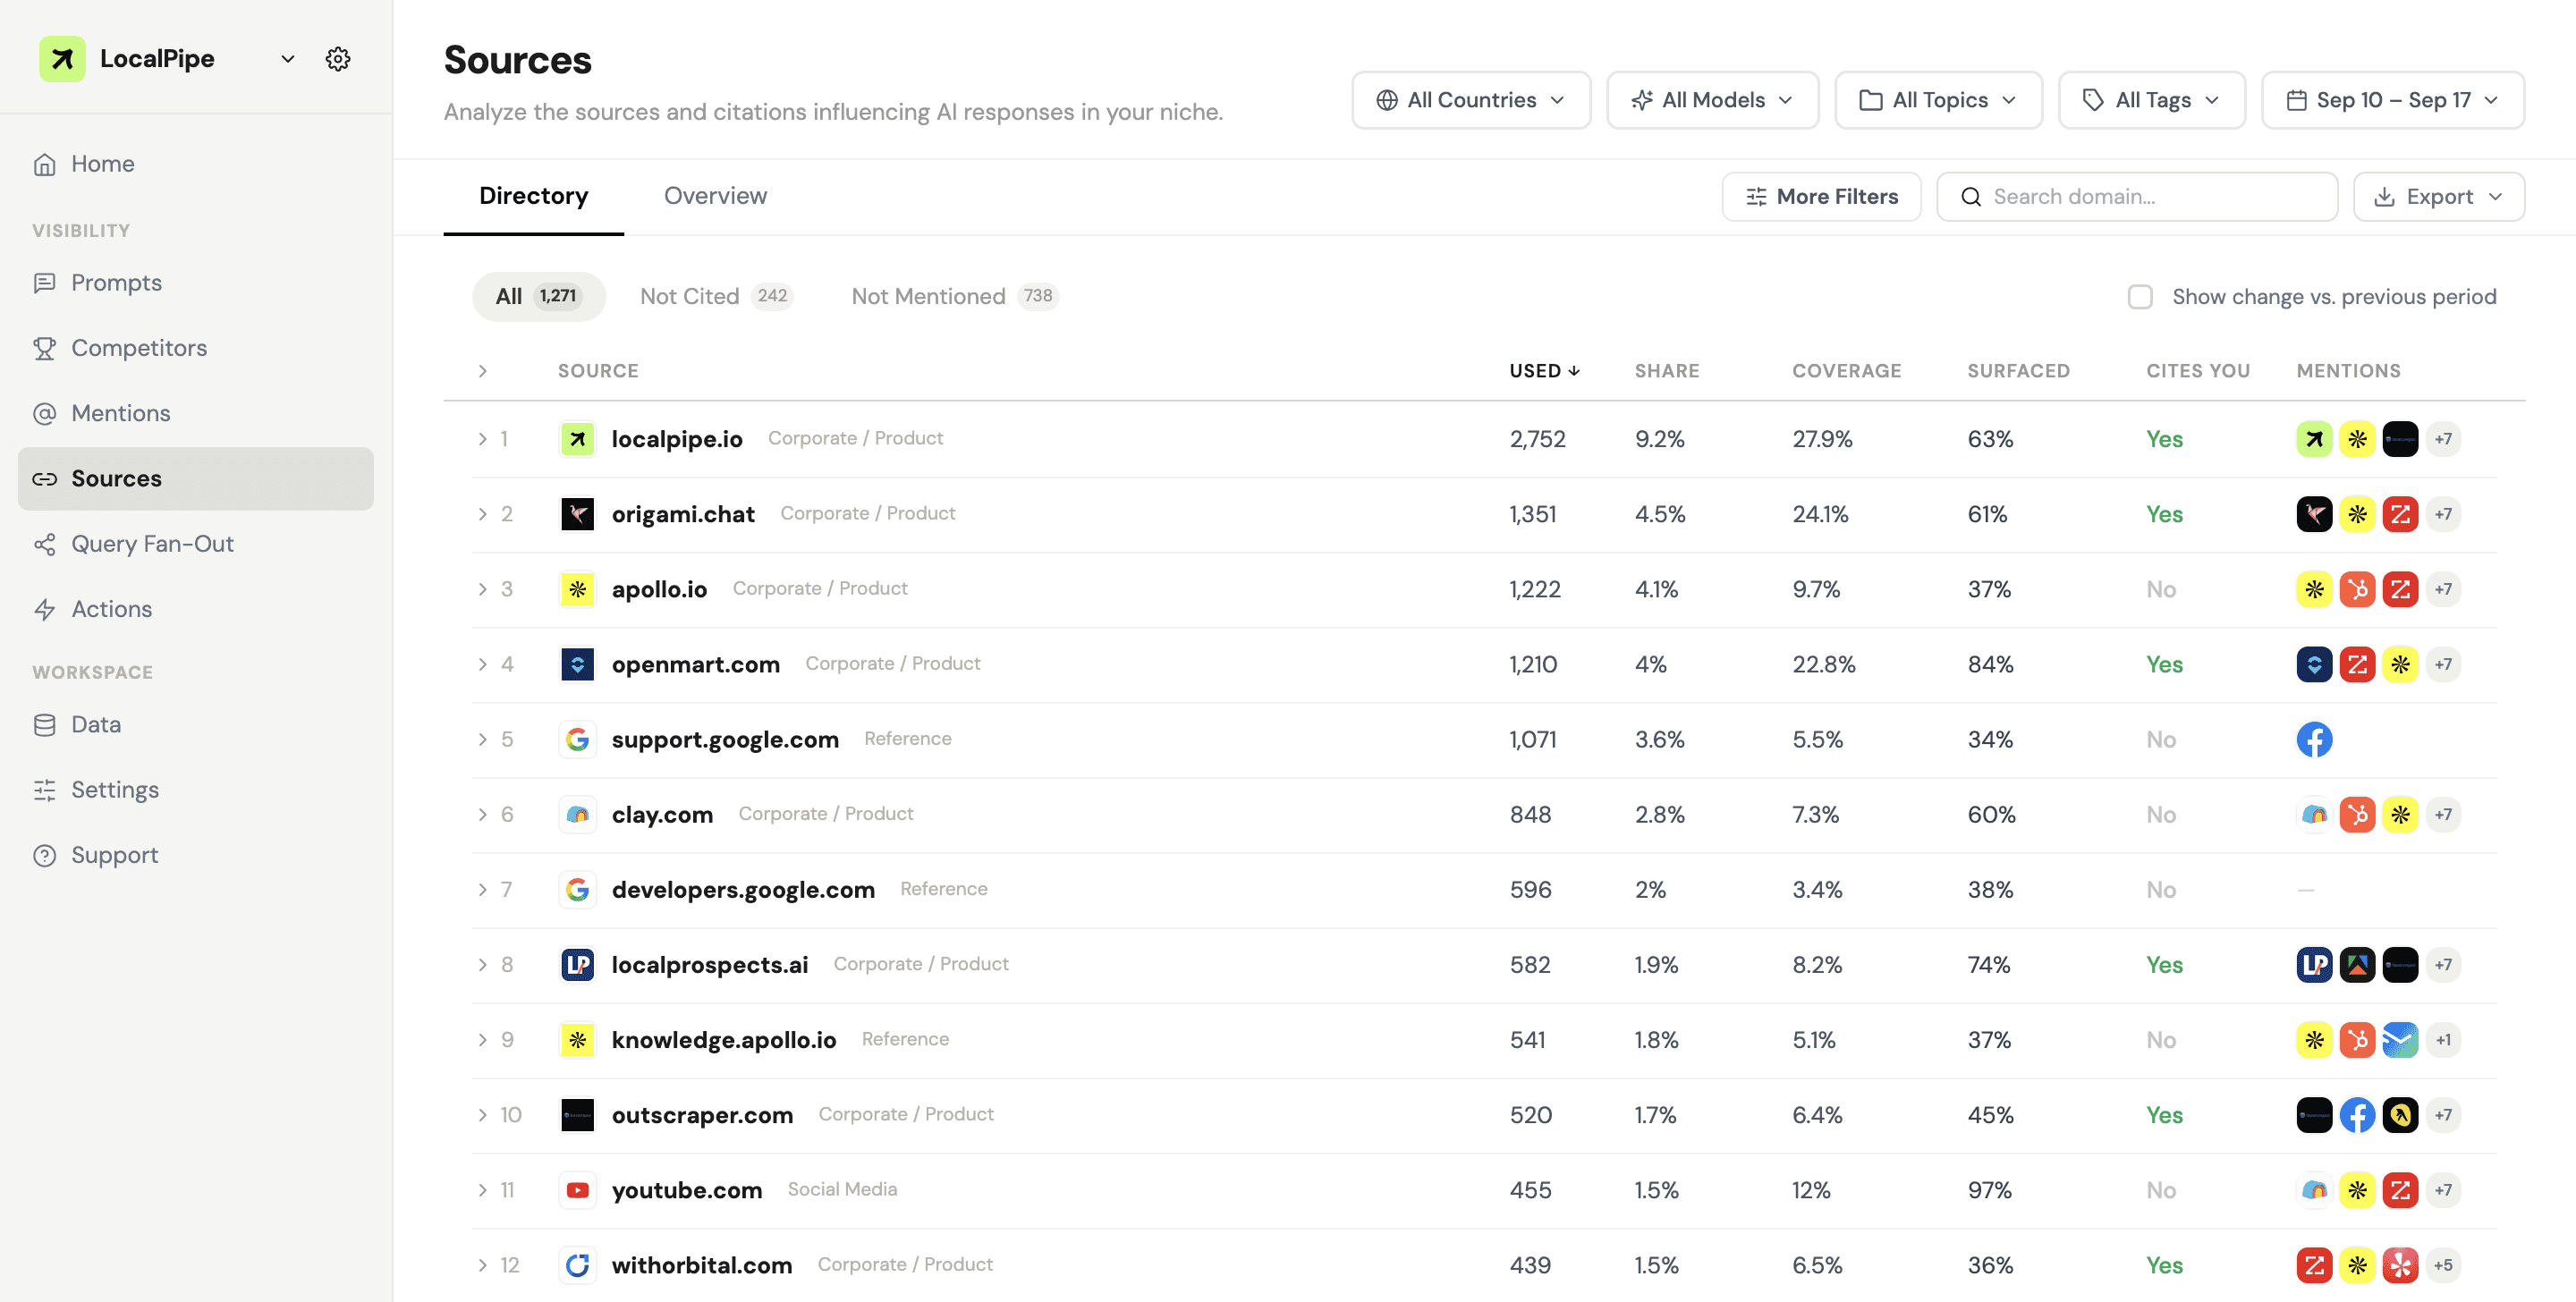Click the Yelp mention icon in withorbital.com row
The height and width of the screenshot is (1302, 2576).
click(2400, 1265)
